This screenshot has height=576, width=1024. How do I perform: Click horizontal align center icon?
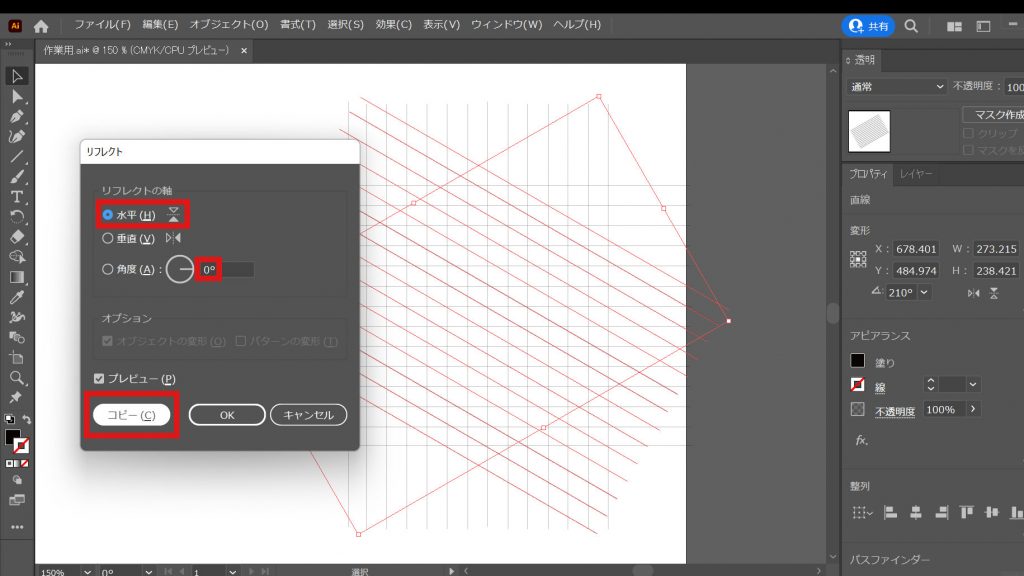click(916, 513)
